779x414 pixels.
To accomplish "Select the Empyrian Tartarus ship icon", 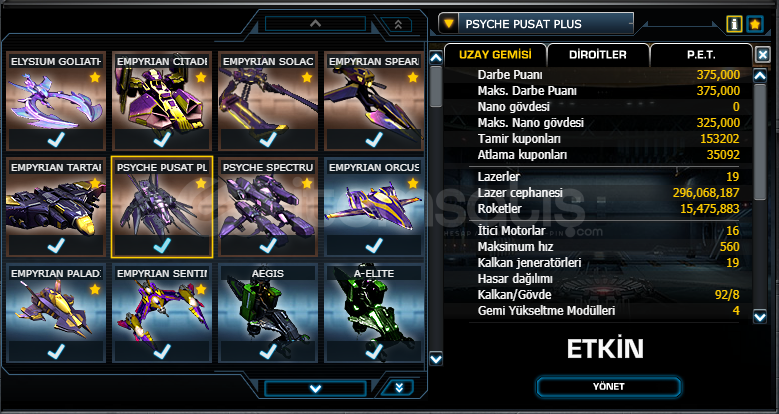I will [56, 204].
